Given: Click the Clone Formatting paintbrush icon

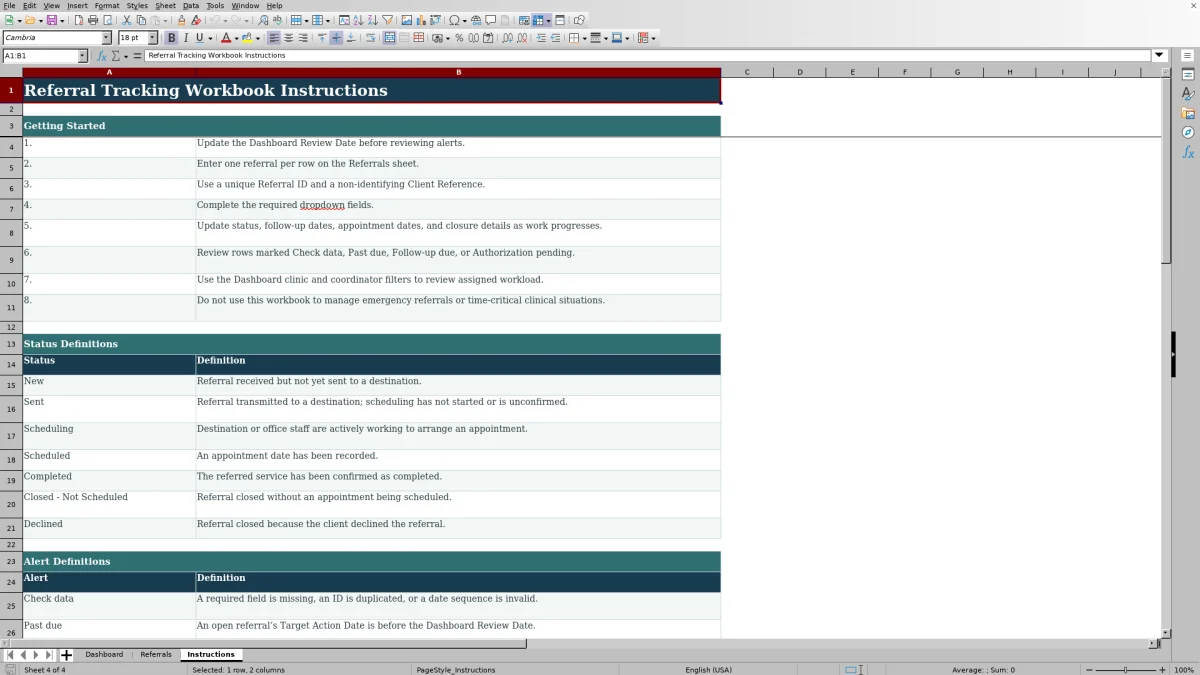Looking at the screenshot, I should 182,20.
